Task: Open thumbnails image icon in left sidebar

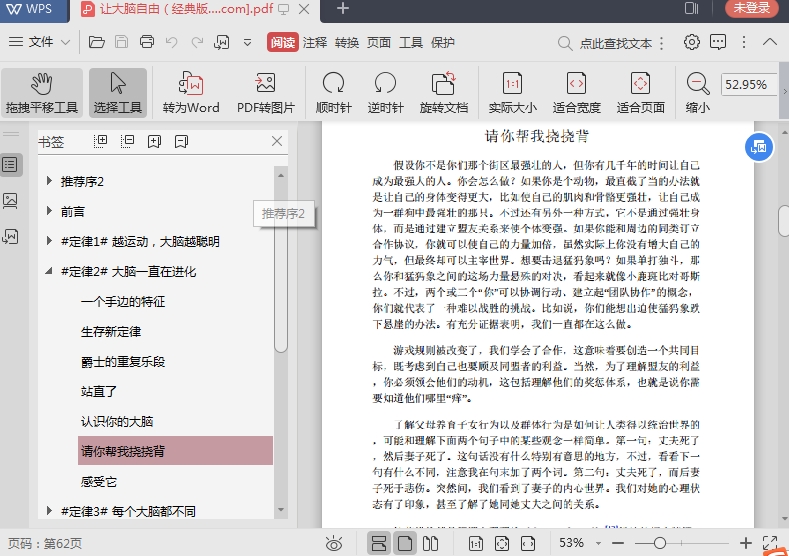Action: pos(11,201)
